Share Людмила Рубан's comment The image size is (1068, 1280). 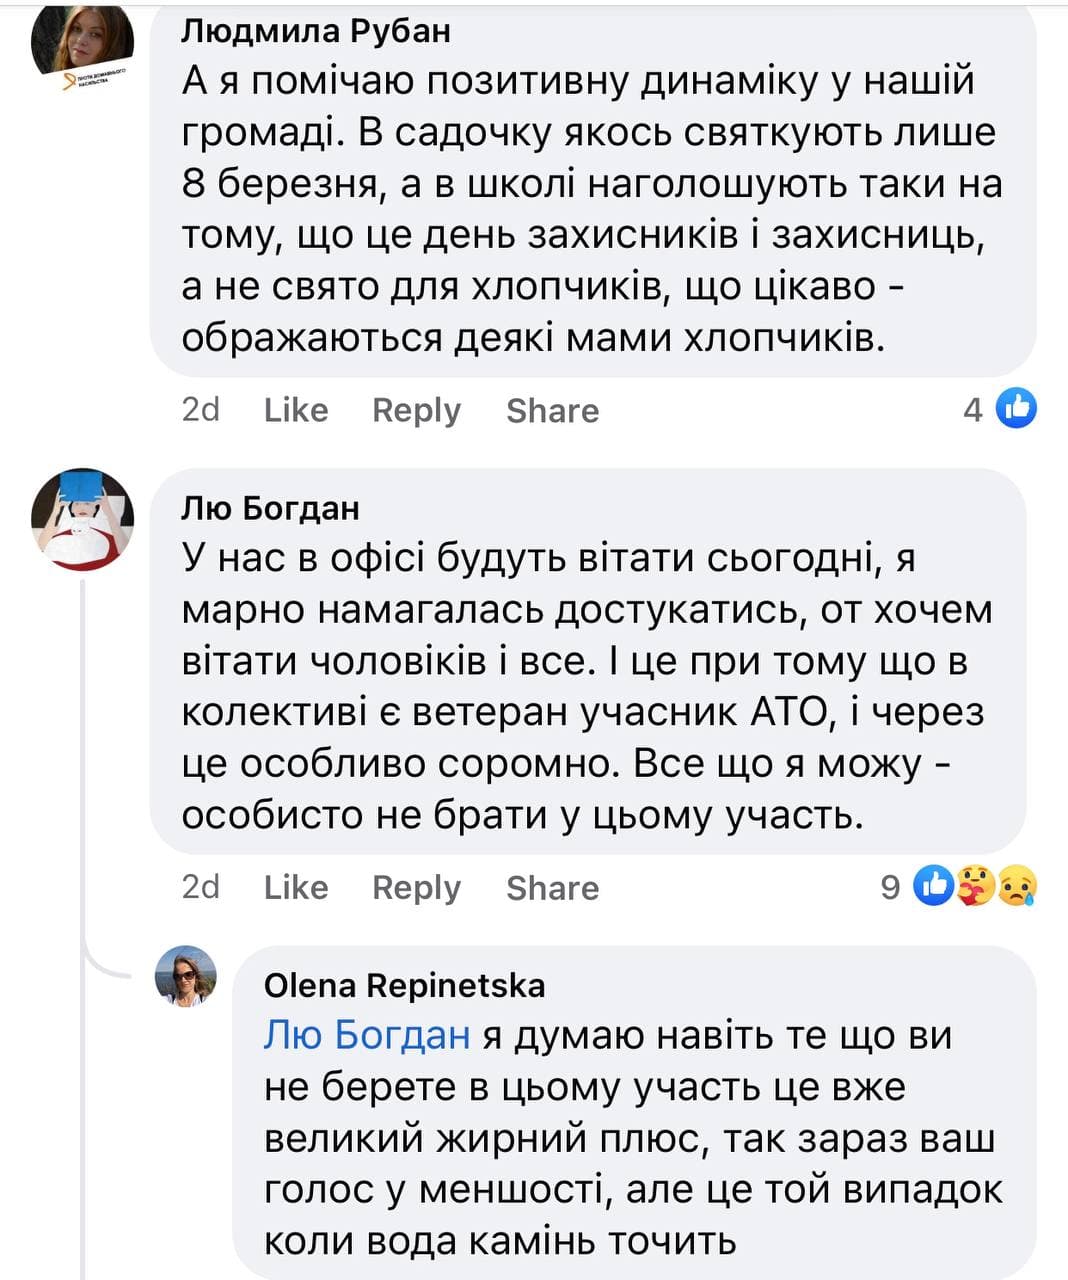552,410
